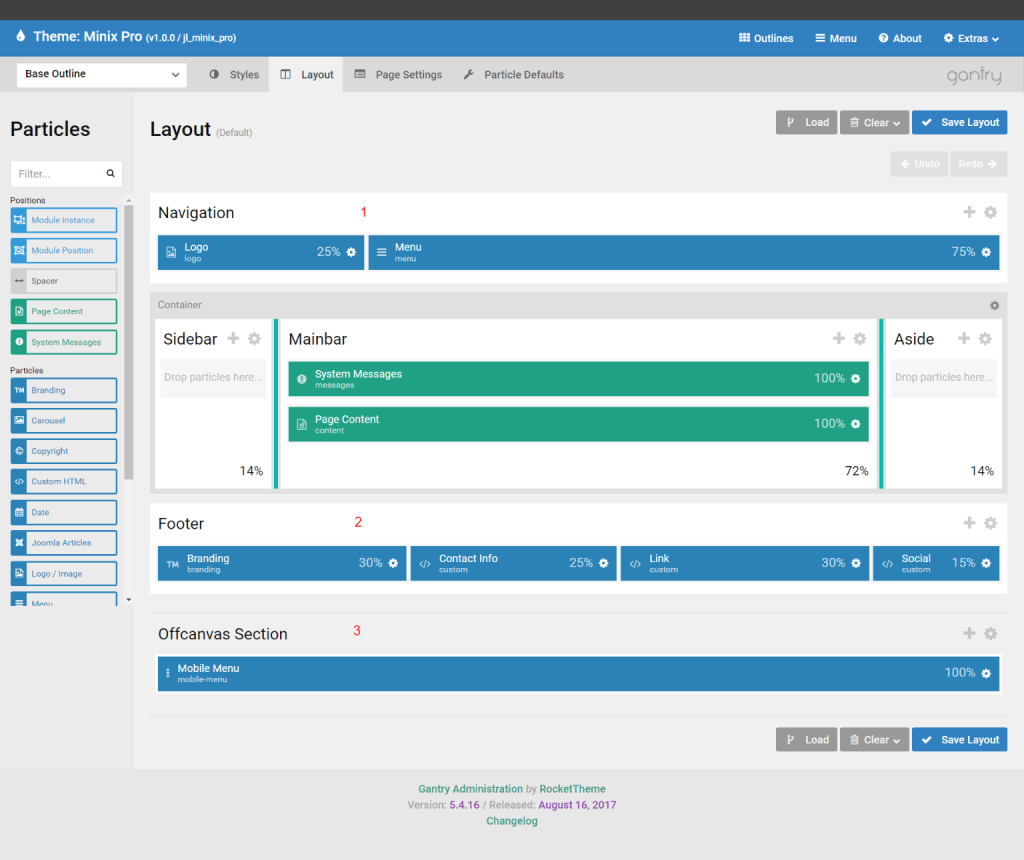Add a particle to the Navigation section
Screen dimensions: 1024x860
click(x=968, y=212)
